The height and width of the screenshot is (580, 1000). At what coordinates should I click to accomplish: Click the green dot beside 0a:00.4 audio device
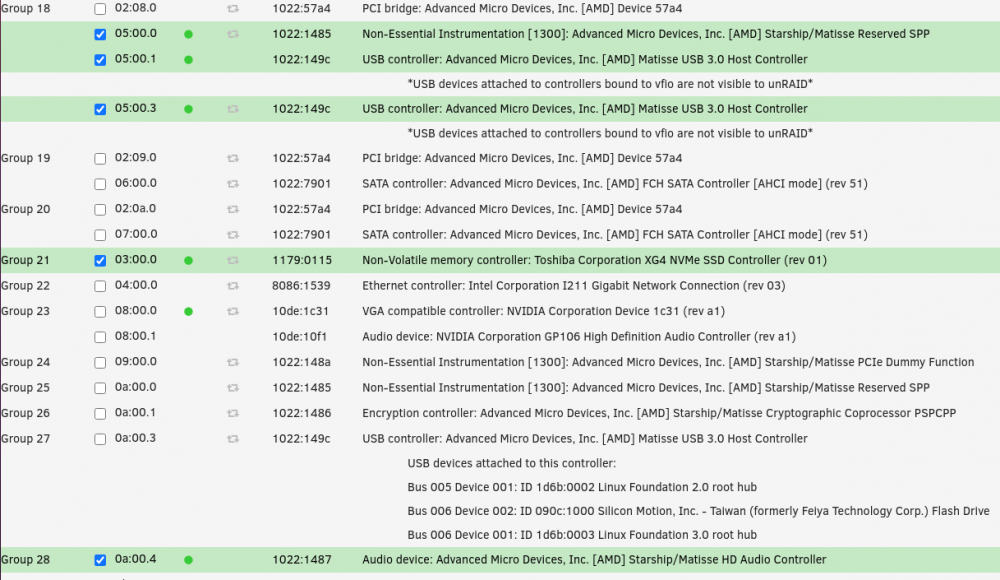(188, 560)
